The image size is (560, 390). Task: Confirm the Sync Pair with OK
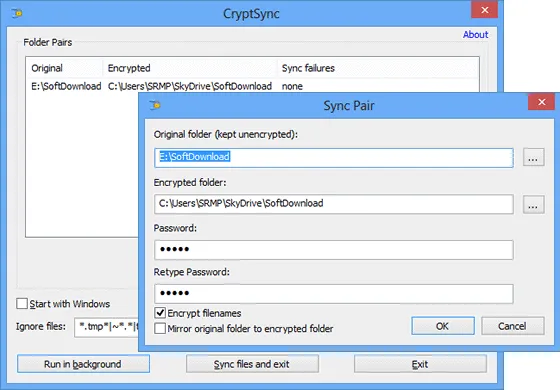click(x=443, y=326)
